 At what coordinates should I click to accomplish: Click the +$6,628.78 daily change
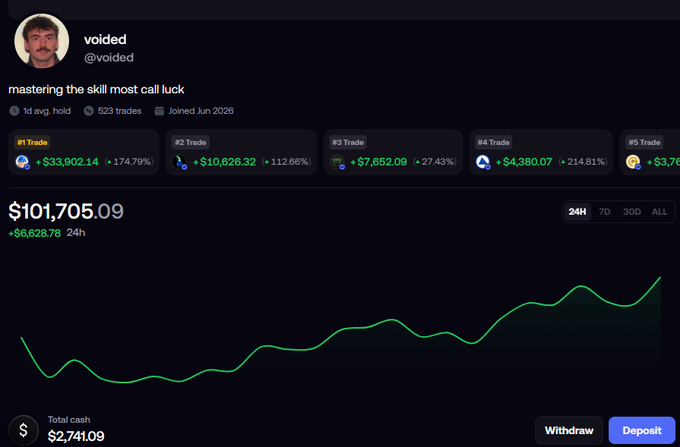35,233
